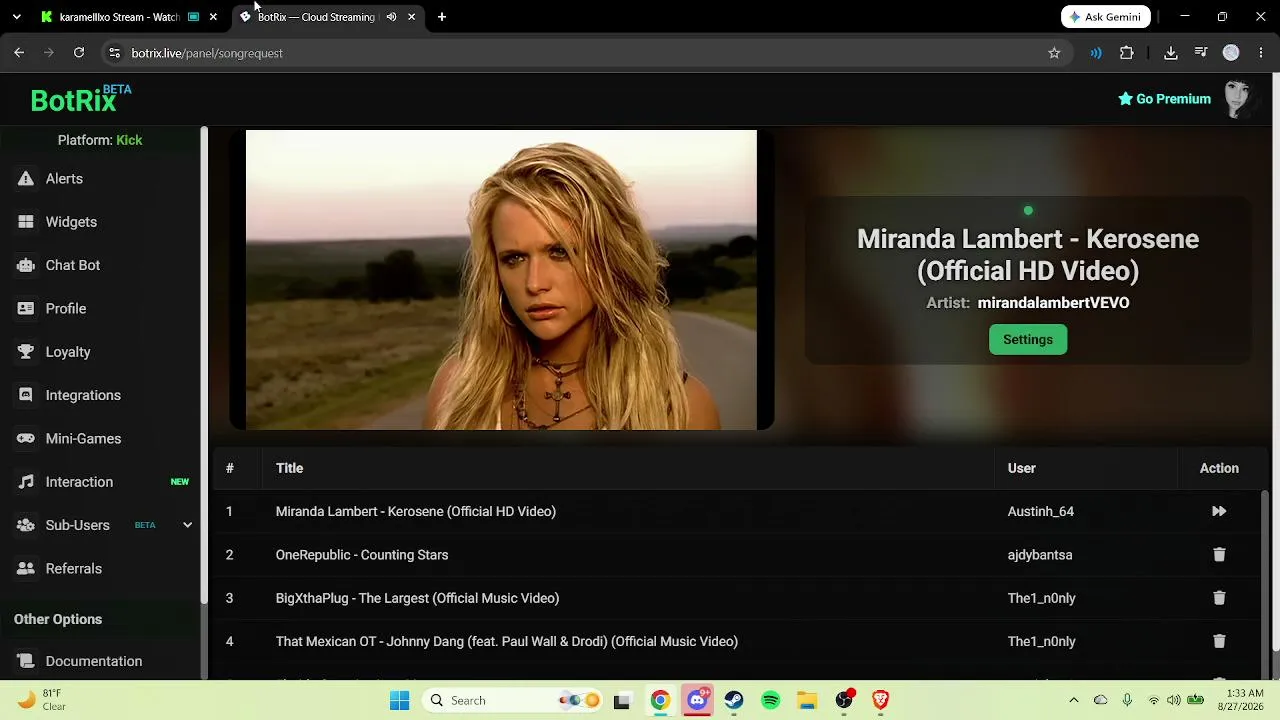Screen dimensions: 1280x720
Task: Skip the Miranda Lambert Kerosene song
Action: coord(1219,511)
